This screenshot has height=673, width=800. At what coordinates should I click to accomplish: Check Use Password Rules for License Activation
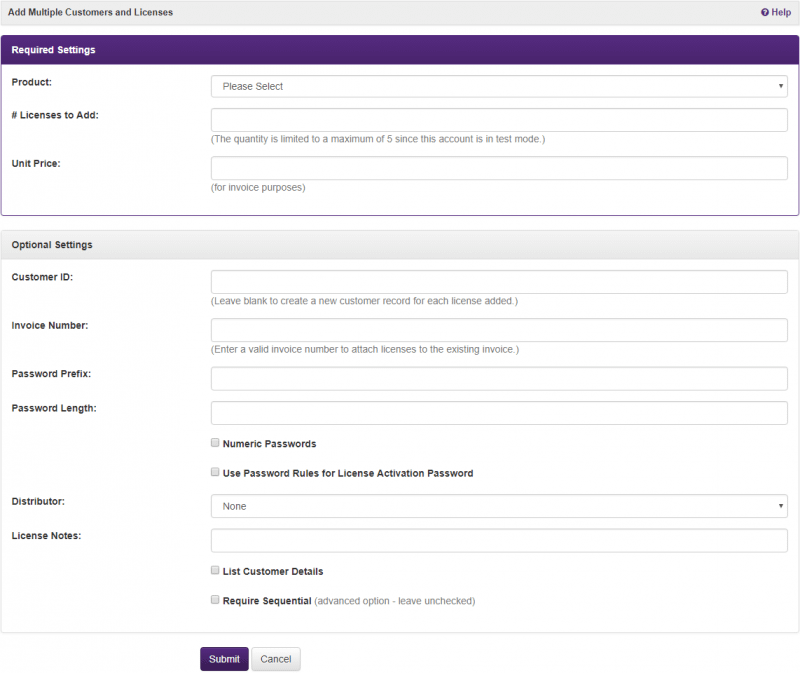tap(215, 472)
